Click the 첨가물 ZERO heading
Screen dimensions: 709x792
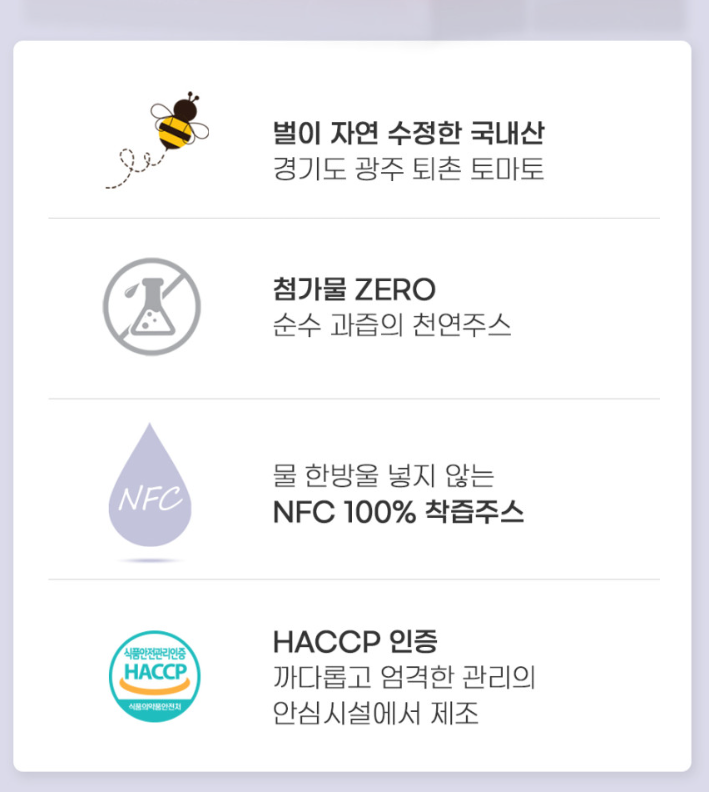354,289
